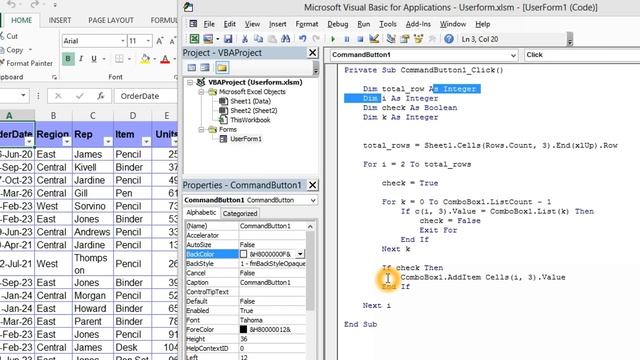The height and width of the screenshot is (360, 640).
Task: Collapse the Microsoft Excel Objects folder
Action: point(201,92)
